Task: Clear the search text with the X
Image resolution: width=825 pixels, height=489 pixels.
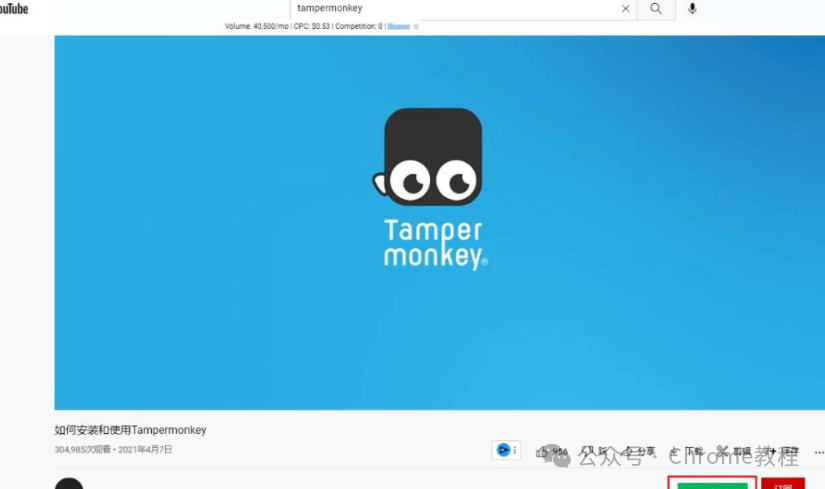Action: tap(626, 8)
